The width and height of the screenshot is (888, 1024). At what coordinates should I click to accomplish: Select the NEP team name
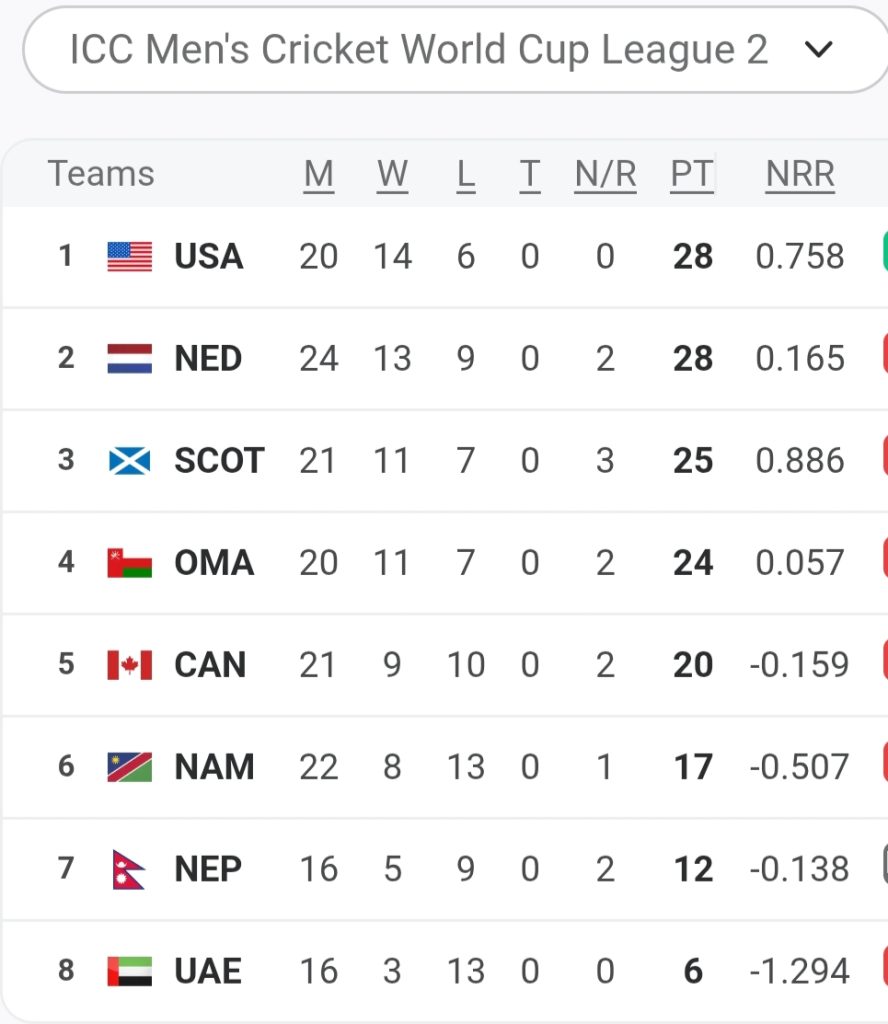pos(208,869)
